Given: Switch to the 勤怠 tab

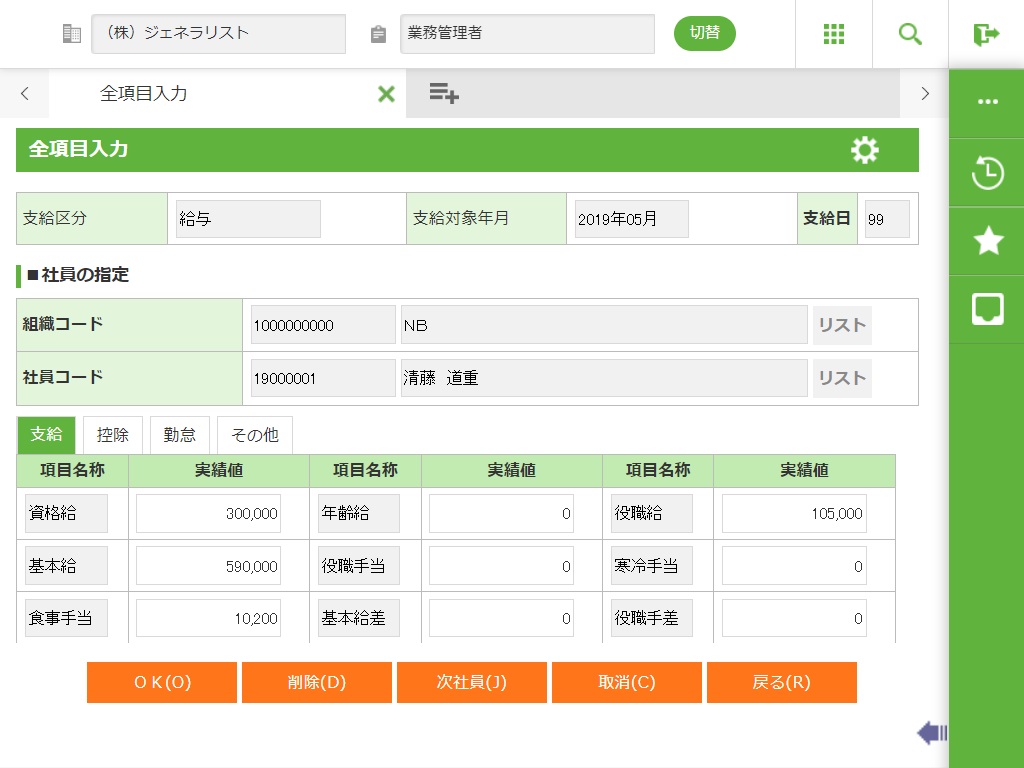Looking at the screenshot, I should pyautogui.click(x=180, y=435).
